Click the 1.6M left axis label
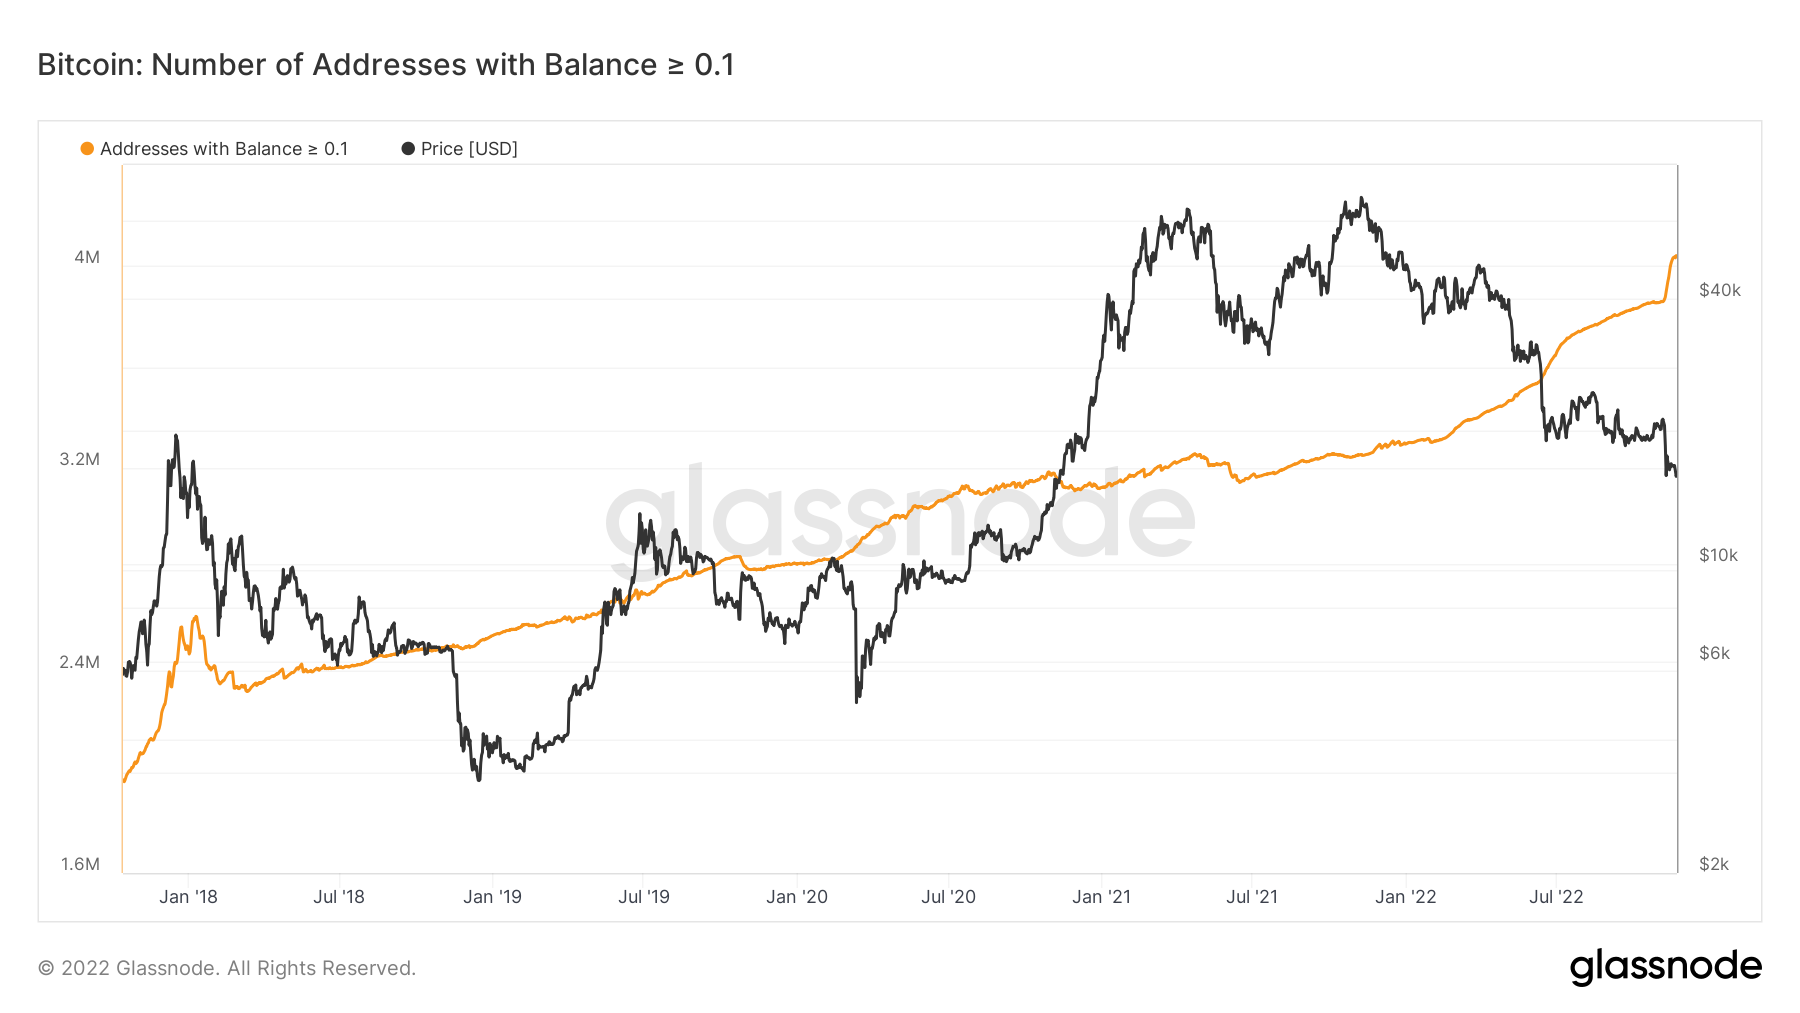The height and width of the screenshot is (1013, 1800). pyautogui.click(x=80, y=864)
